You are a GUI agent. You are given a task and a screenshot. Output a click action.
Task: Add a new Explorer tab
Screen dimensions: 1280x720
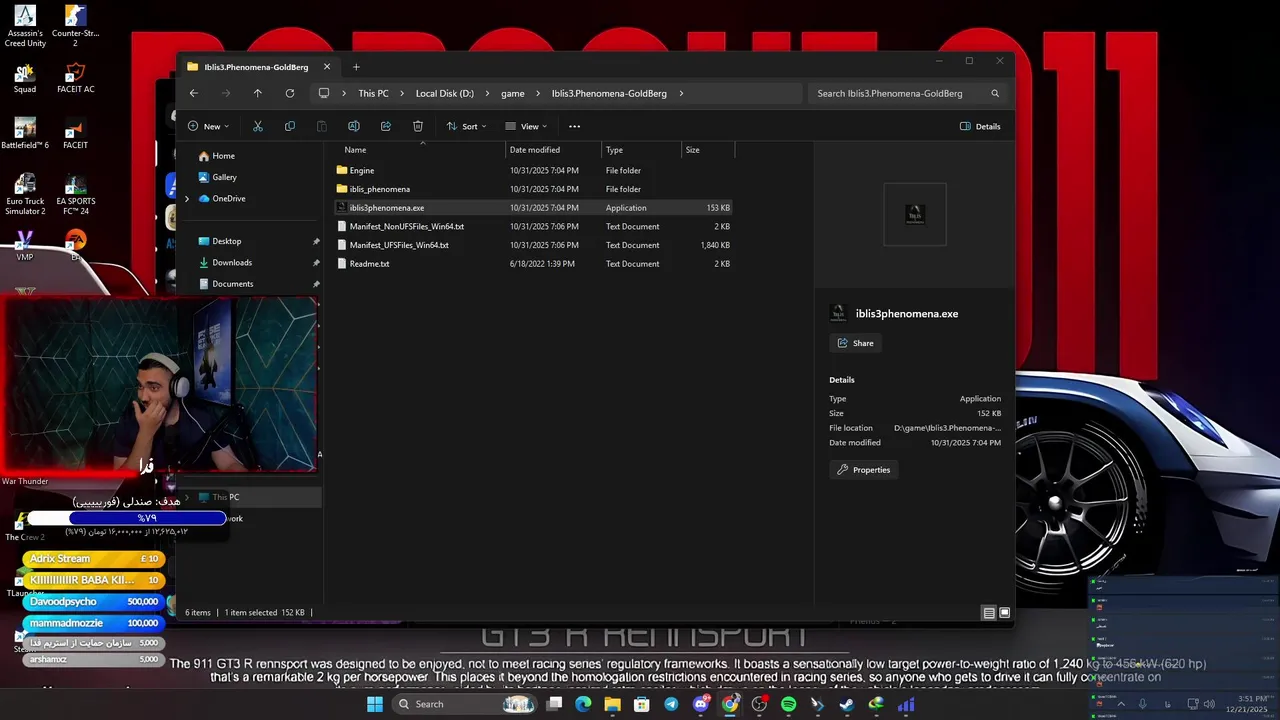(x=356, y=67)
